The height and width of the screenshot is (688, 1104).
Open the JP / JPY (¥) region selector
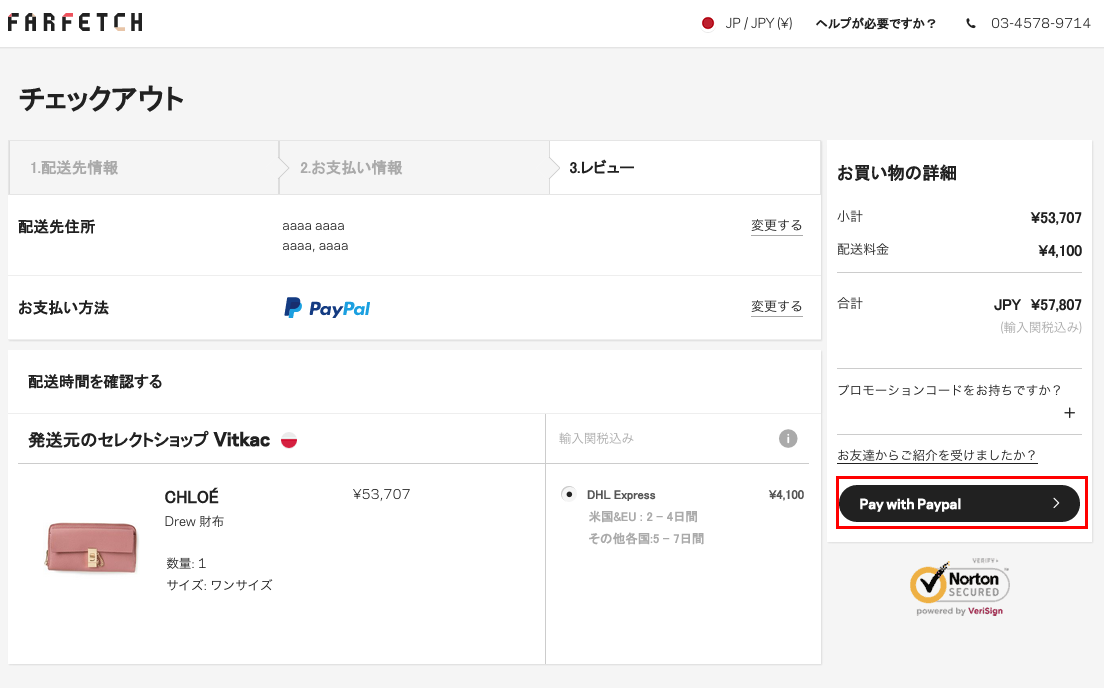tap(758, 23)
